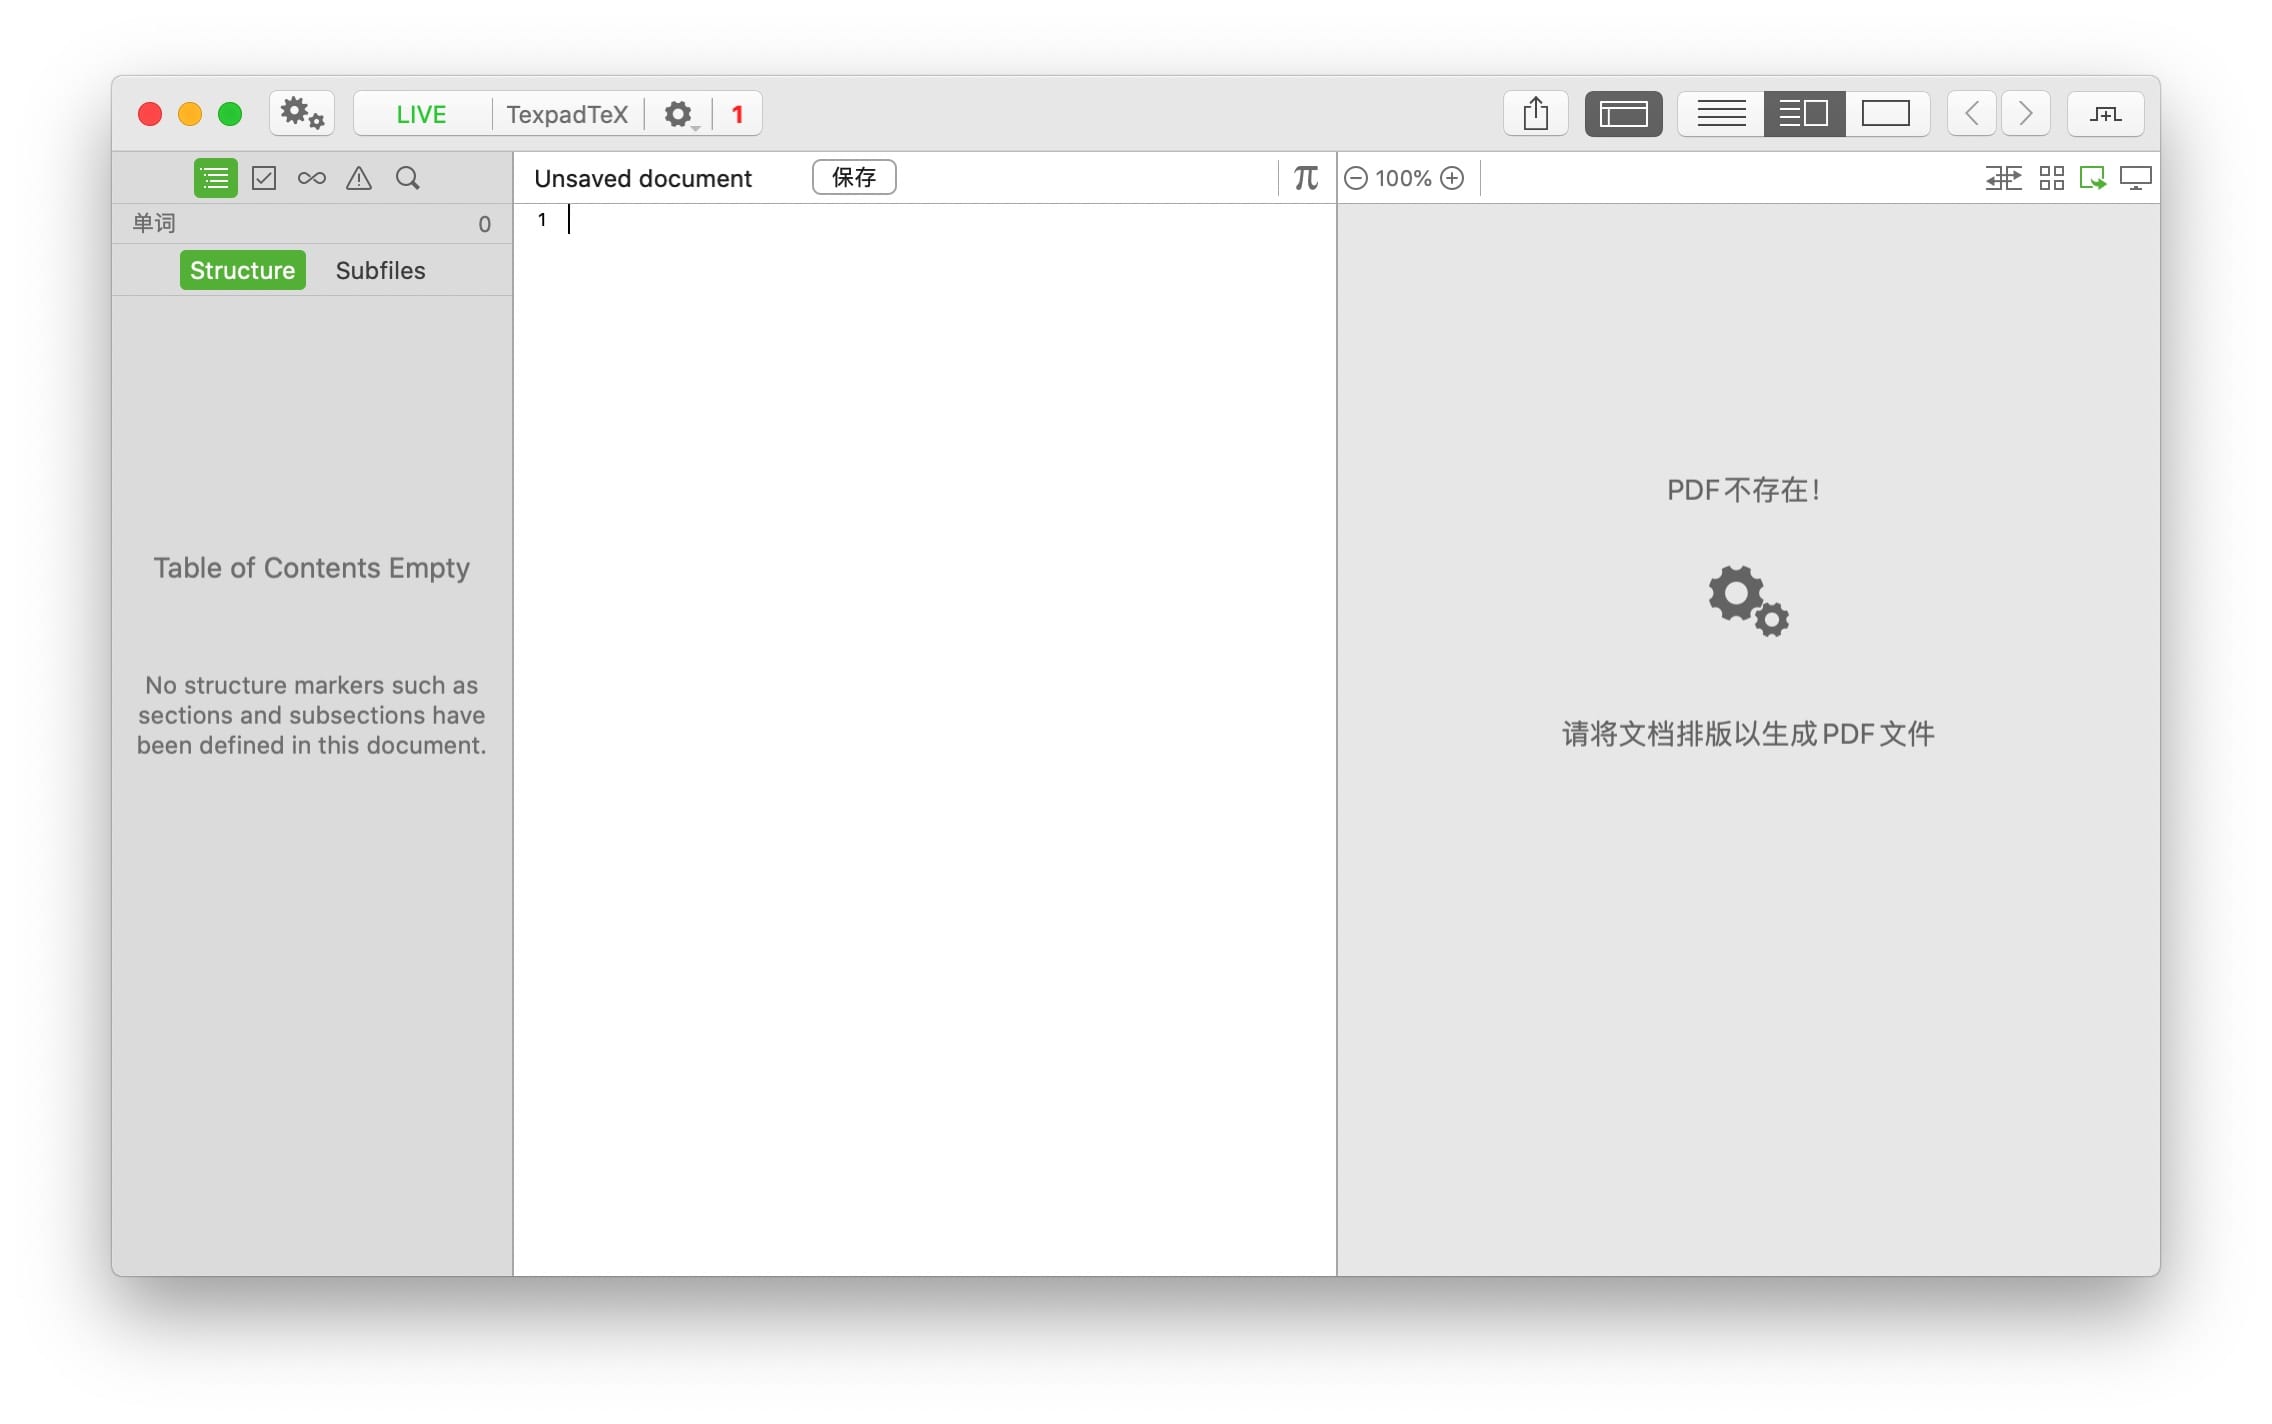Switch to the Subfiles tab

380,270
